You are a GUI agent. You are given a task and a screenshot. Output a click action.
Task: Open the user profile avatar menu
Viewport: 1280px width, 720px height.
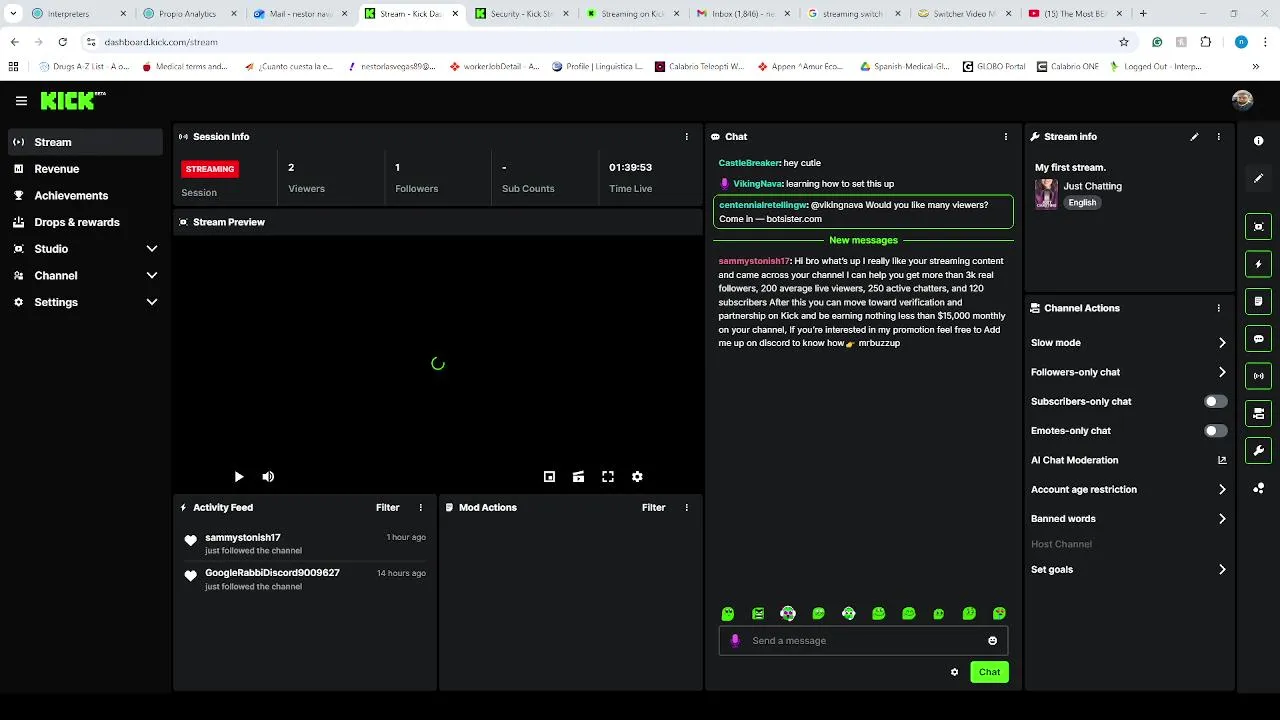click(1242, 100)
